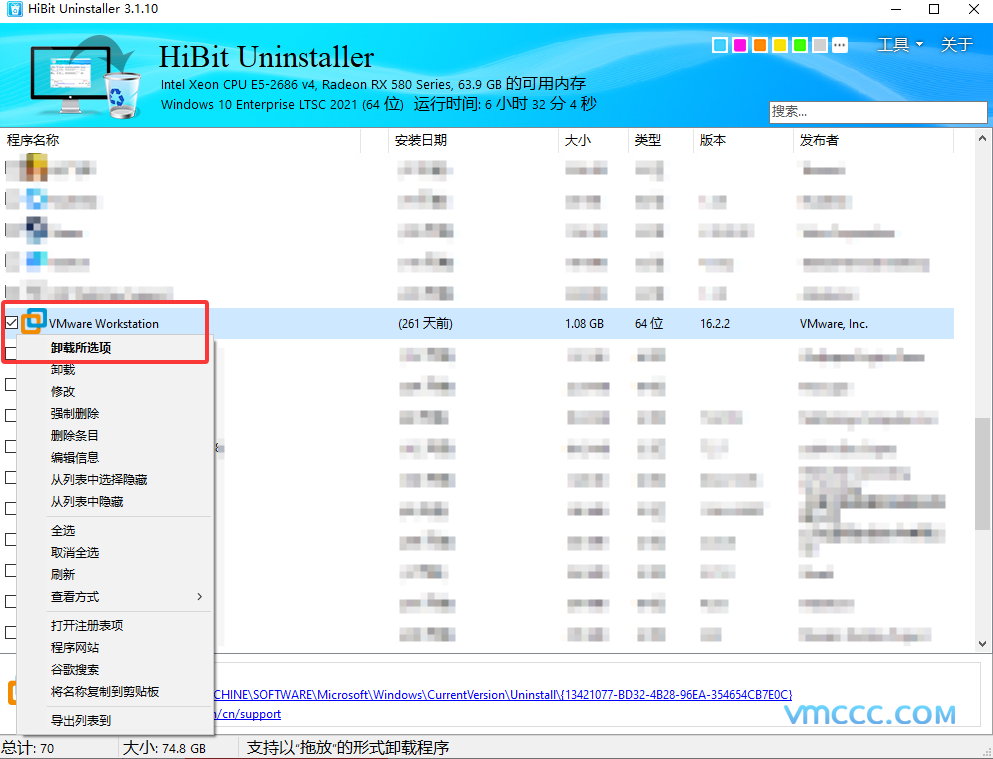The height and width of the screenshot is (759, 993).
Task: Click 从列表中隐藏 menu entry
Action: coord(87,502)
